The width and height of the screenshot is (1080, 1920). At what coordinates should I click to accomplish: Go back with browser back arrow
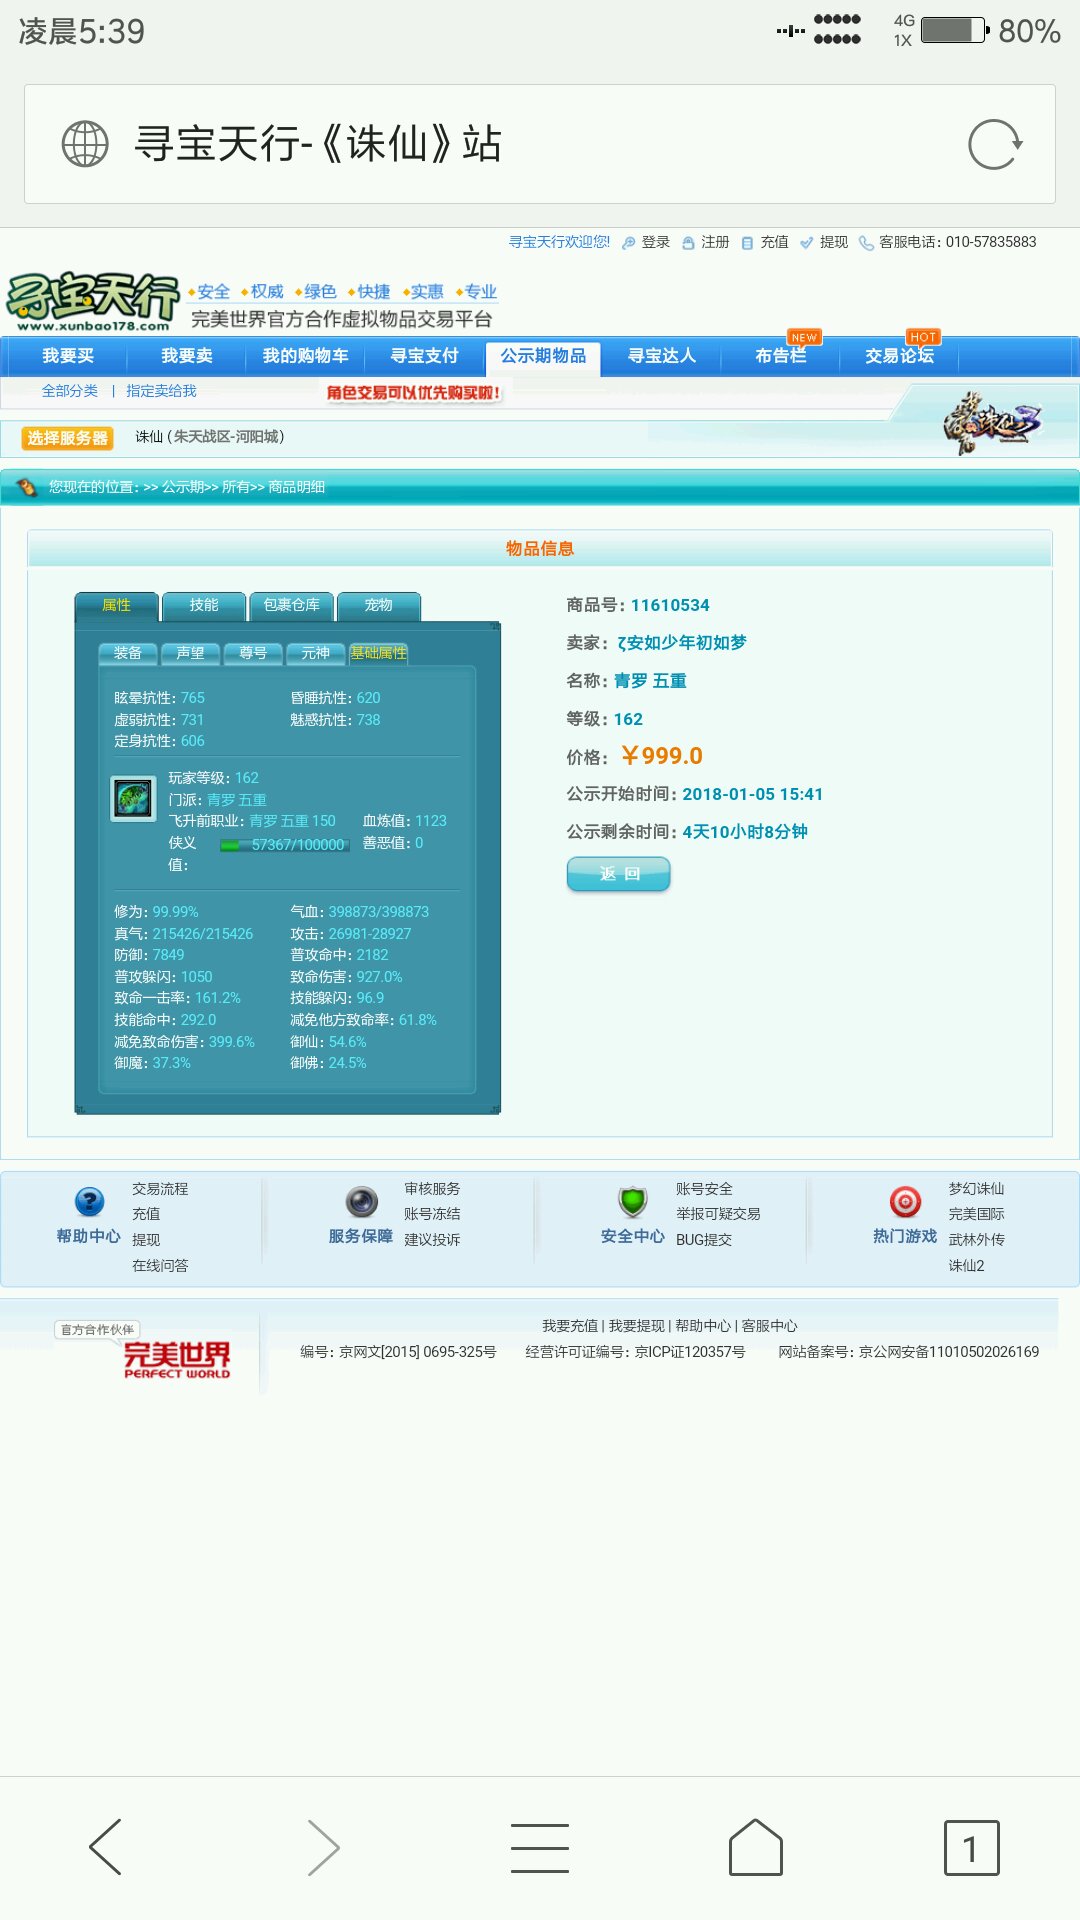(106, 1847)
